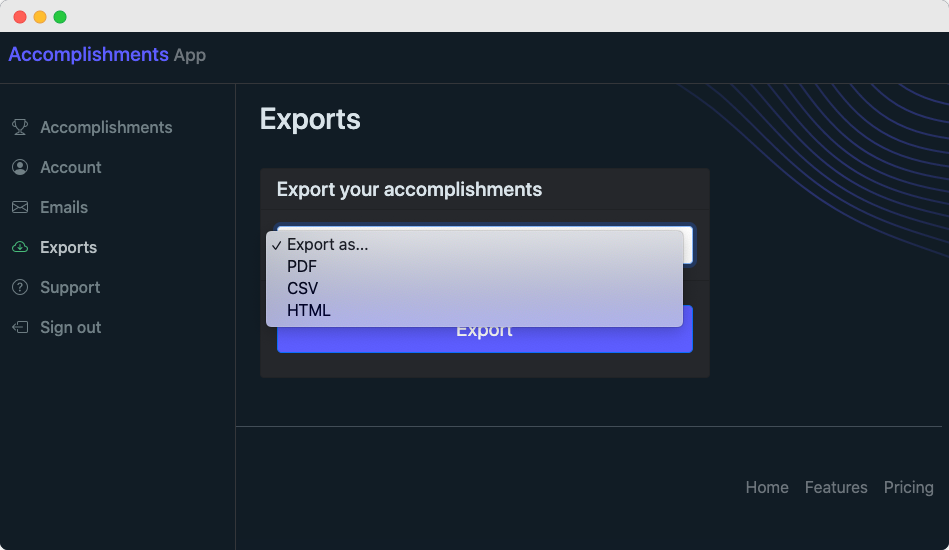Go to the Account page text link
This screenshot has width=949, height=550.
71,167
